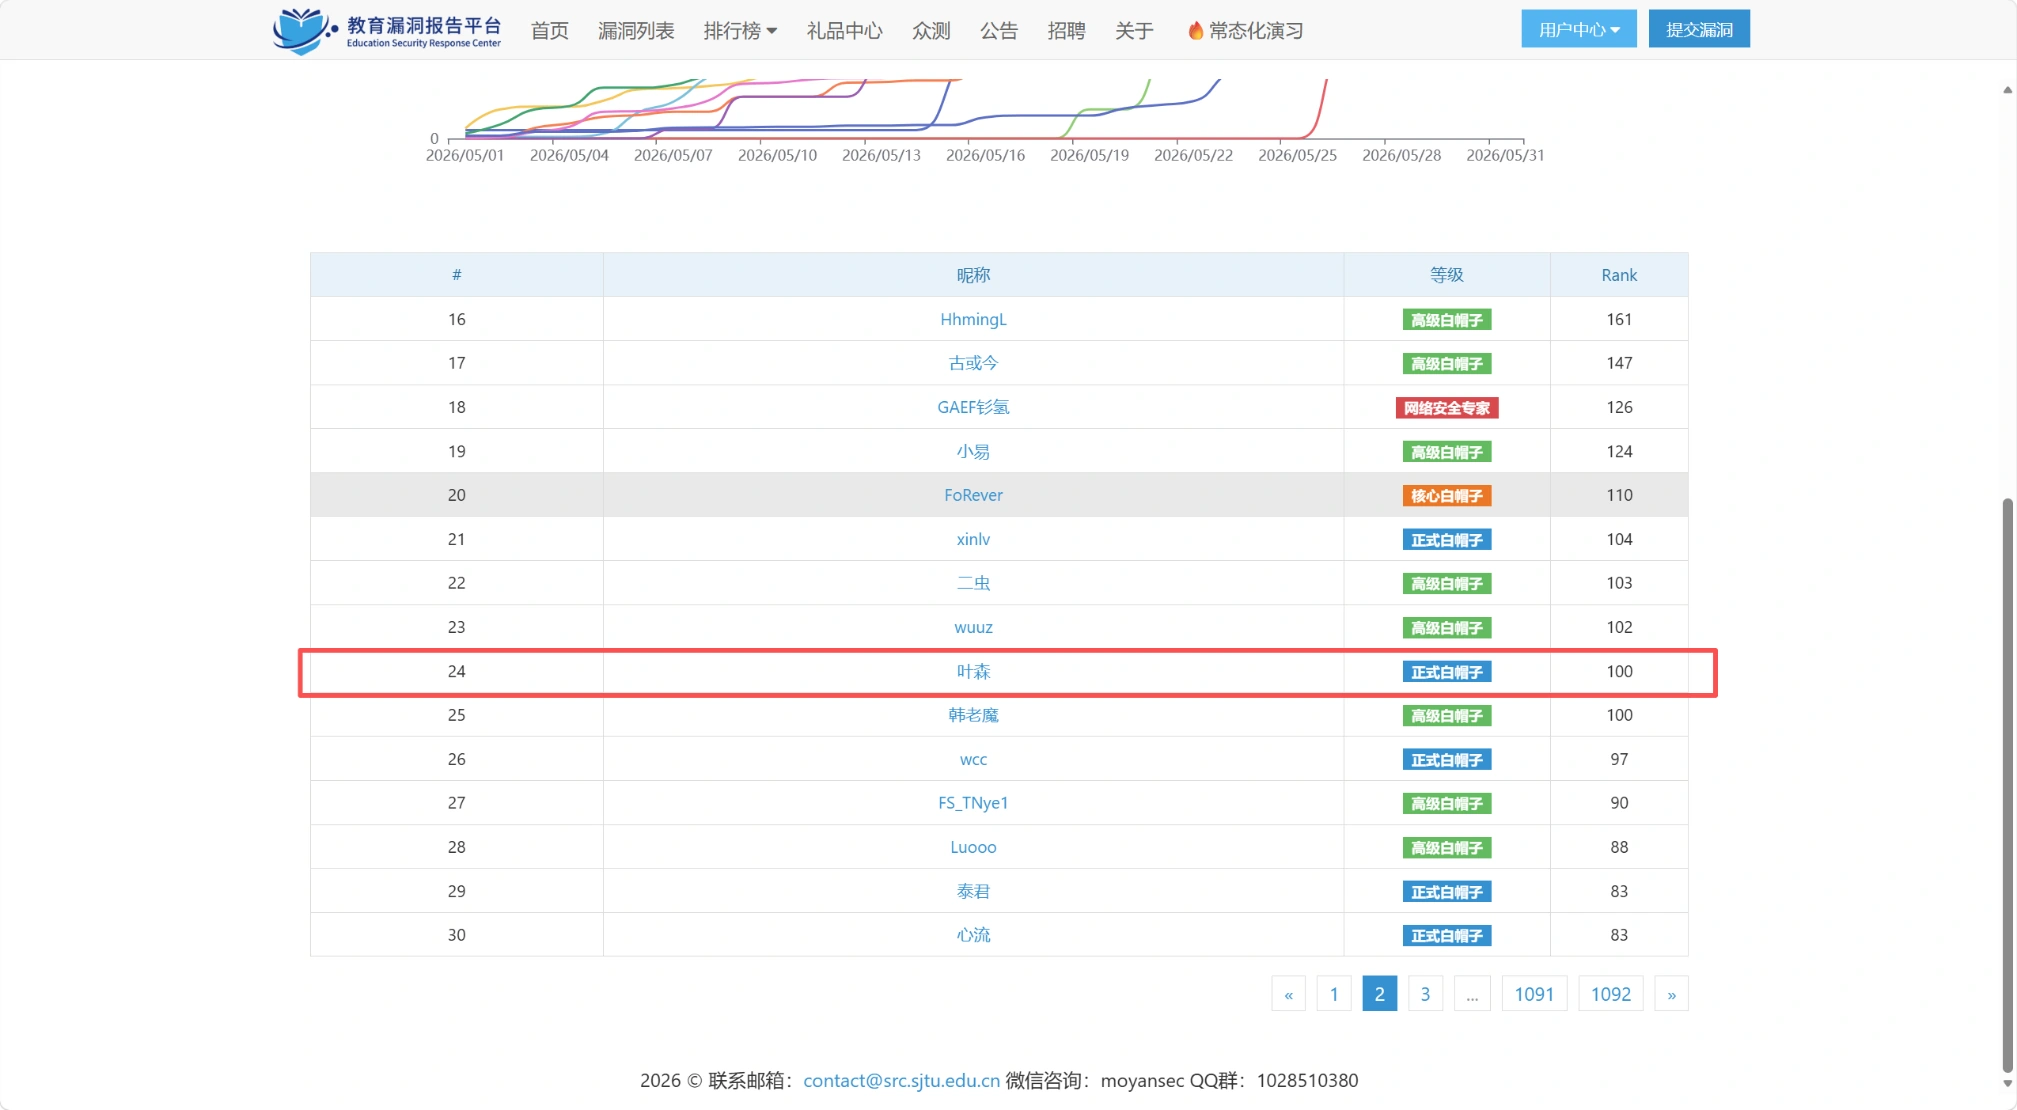Open user profile 泰君

pyautogui.click(x=973, y=891)
